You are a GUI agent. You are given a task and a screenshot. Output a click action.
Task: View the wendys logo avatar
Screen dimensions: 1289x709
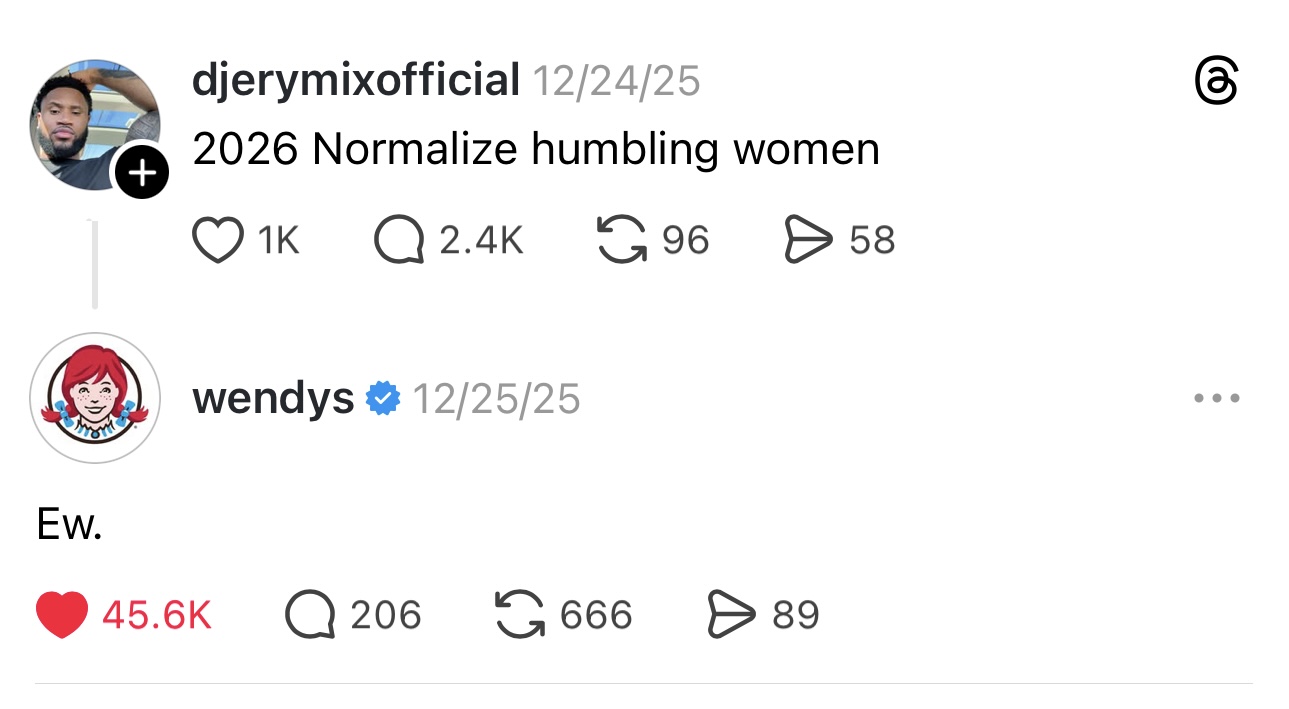pyautogui.click(x=95, y=398)
